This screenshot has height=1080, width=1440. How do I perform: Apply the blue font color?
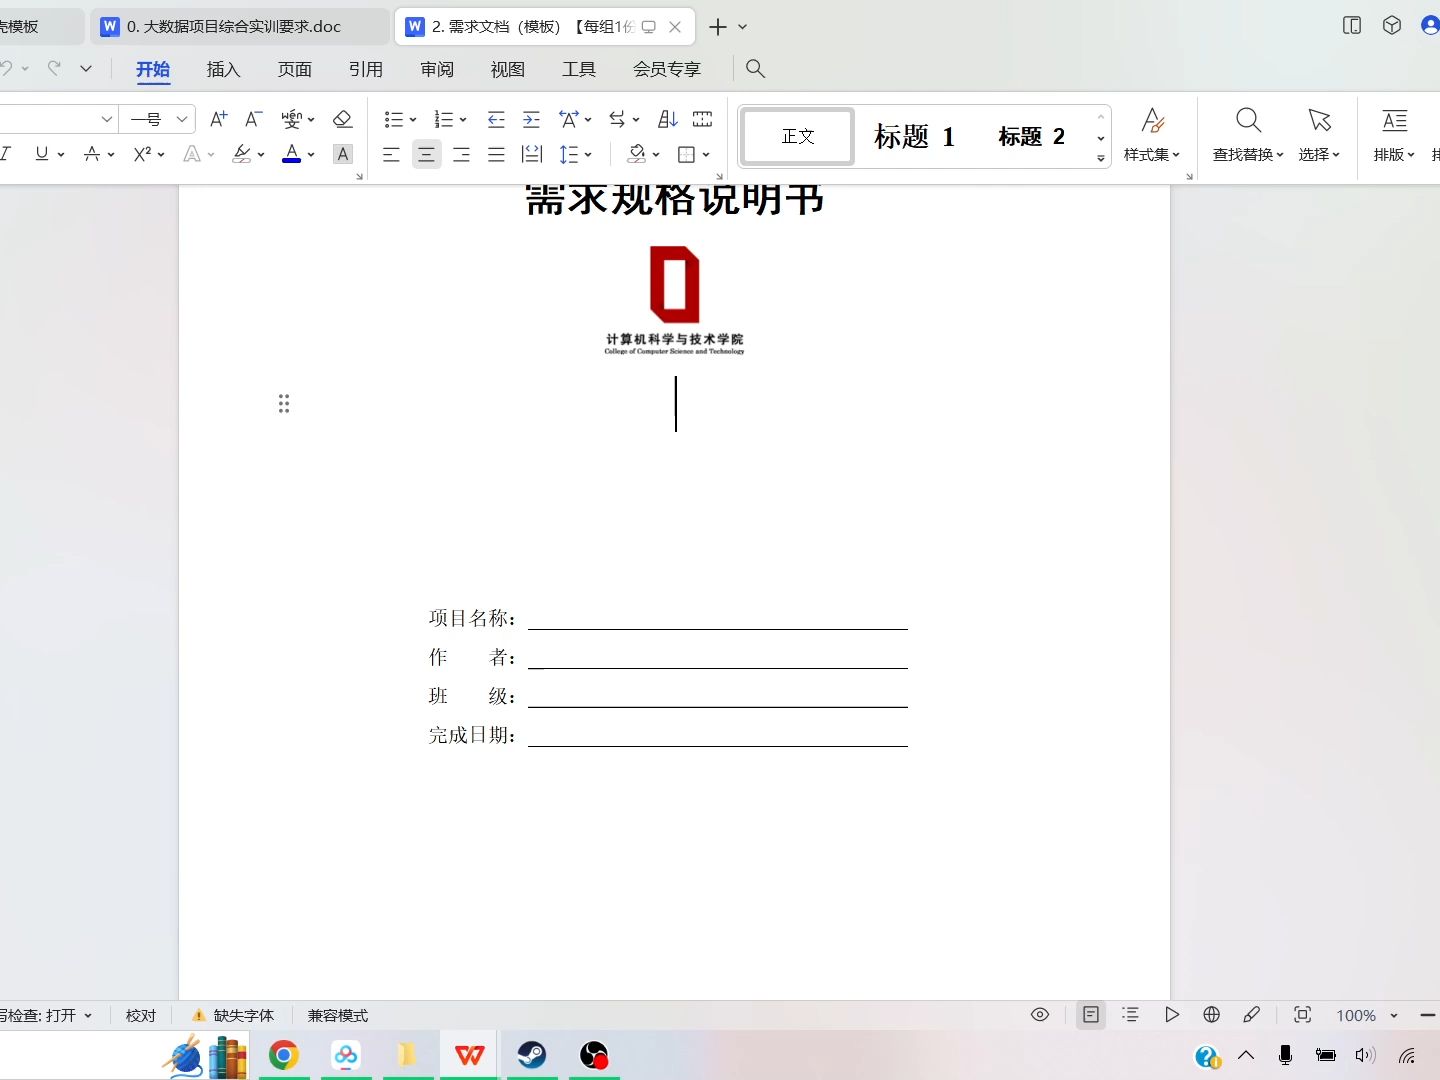(x=292, y=154)
